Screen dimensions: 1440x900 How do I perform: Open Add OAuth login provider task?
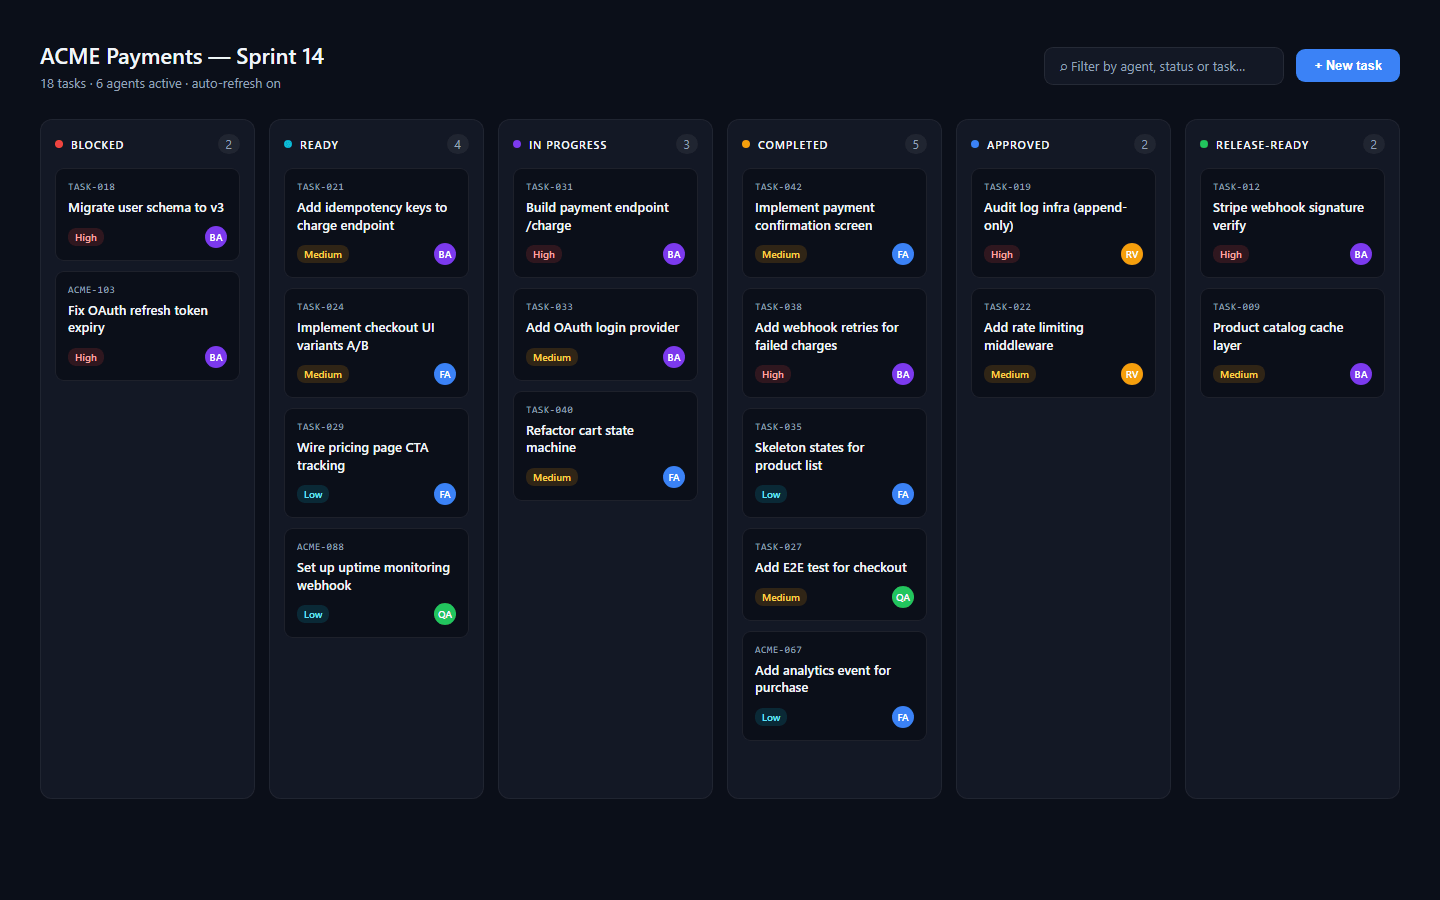pos(605,334)
